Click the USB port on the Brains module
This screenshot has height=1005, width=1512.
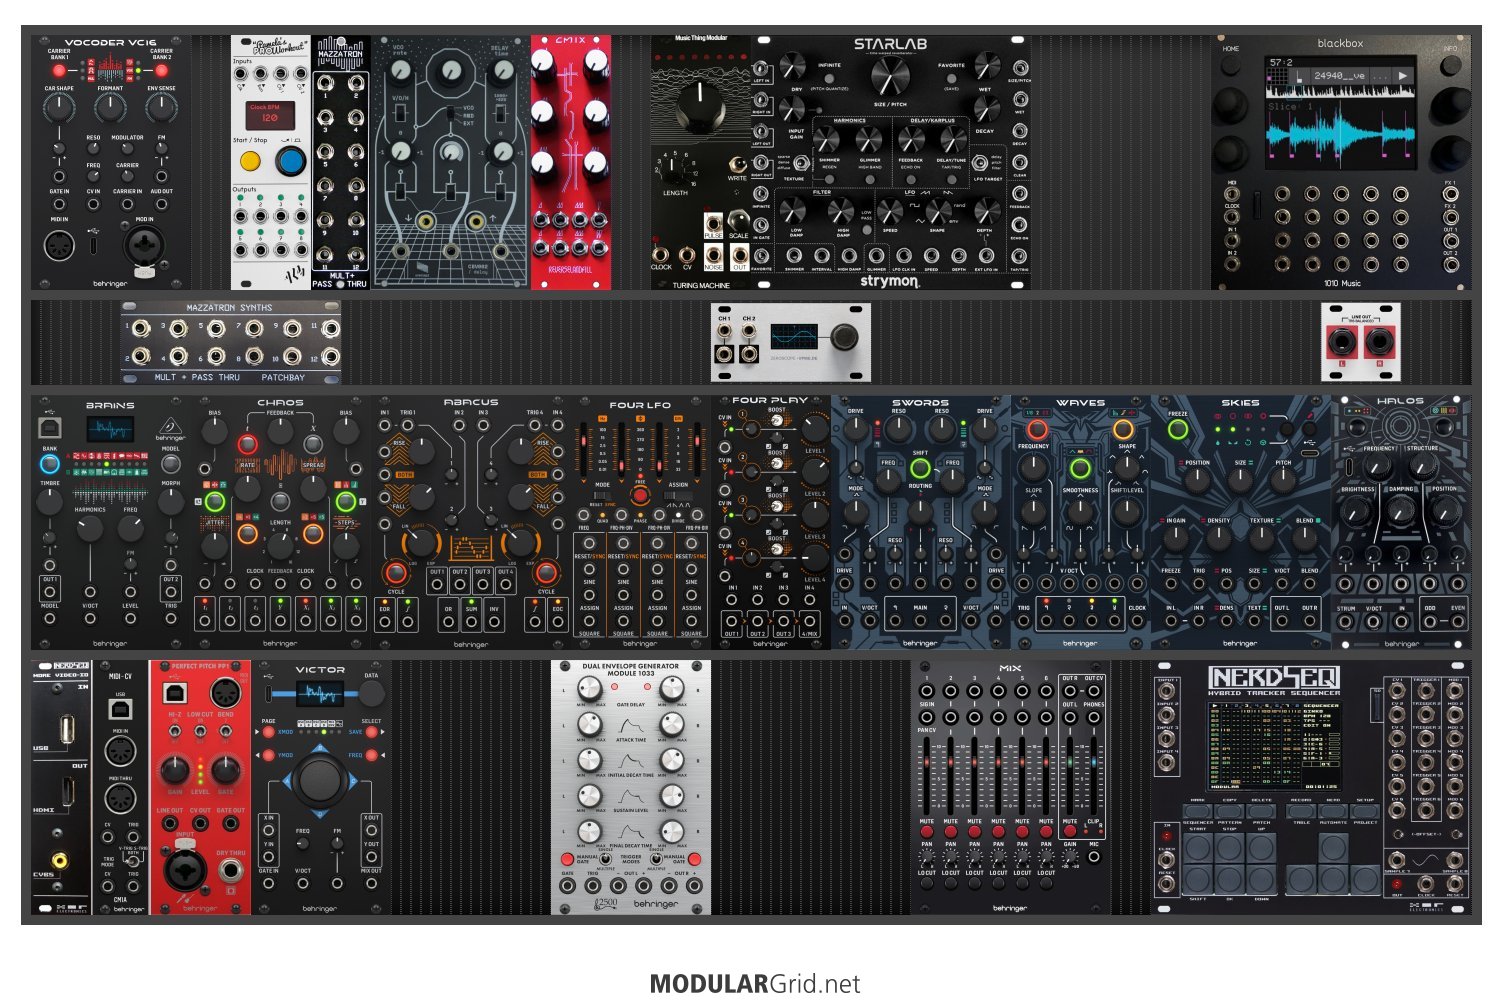[49, 428]
